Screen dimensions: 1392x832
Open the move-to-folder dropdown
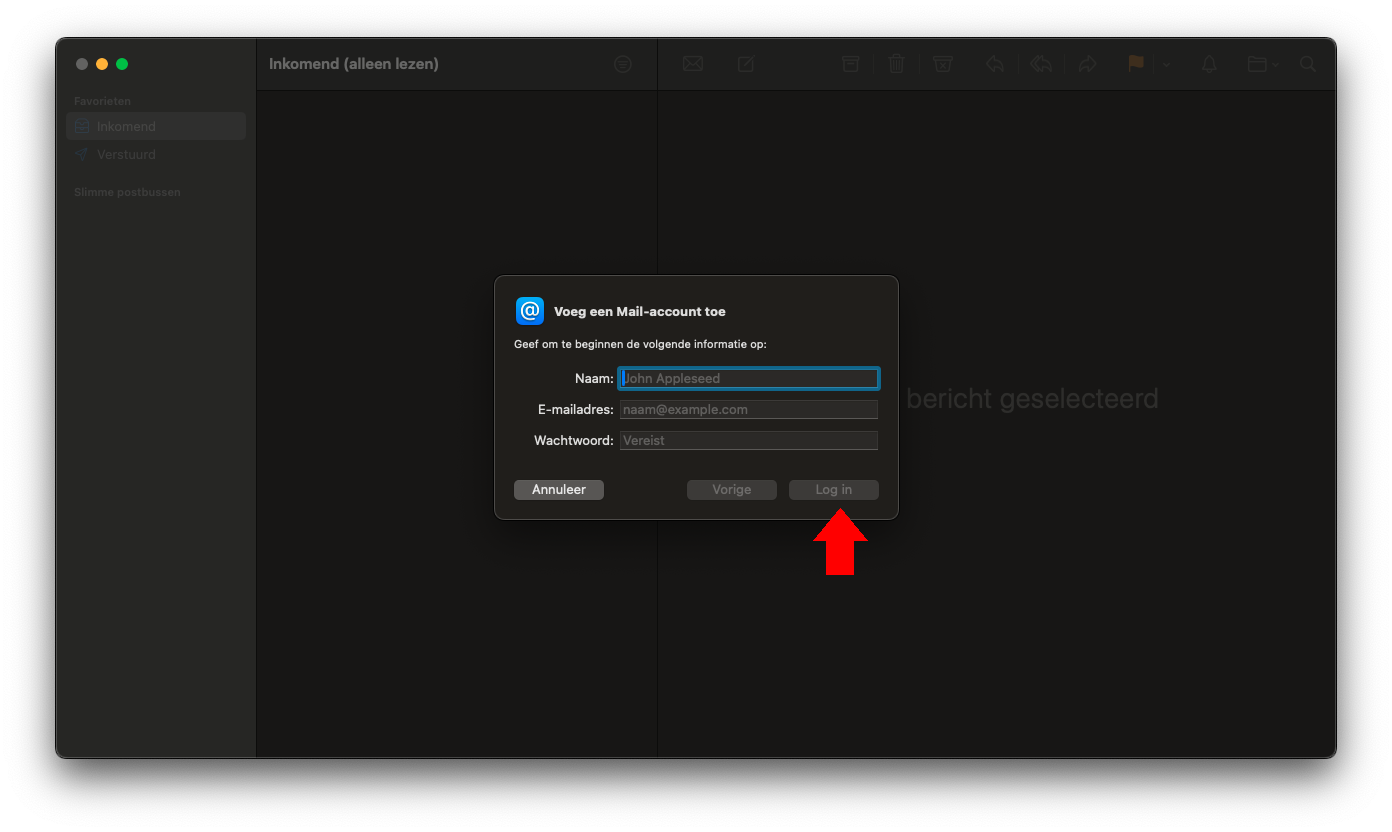1261,63
